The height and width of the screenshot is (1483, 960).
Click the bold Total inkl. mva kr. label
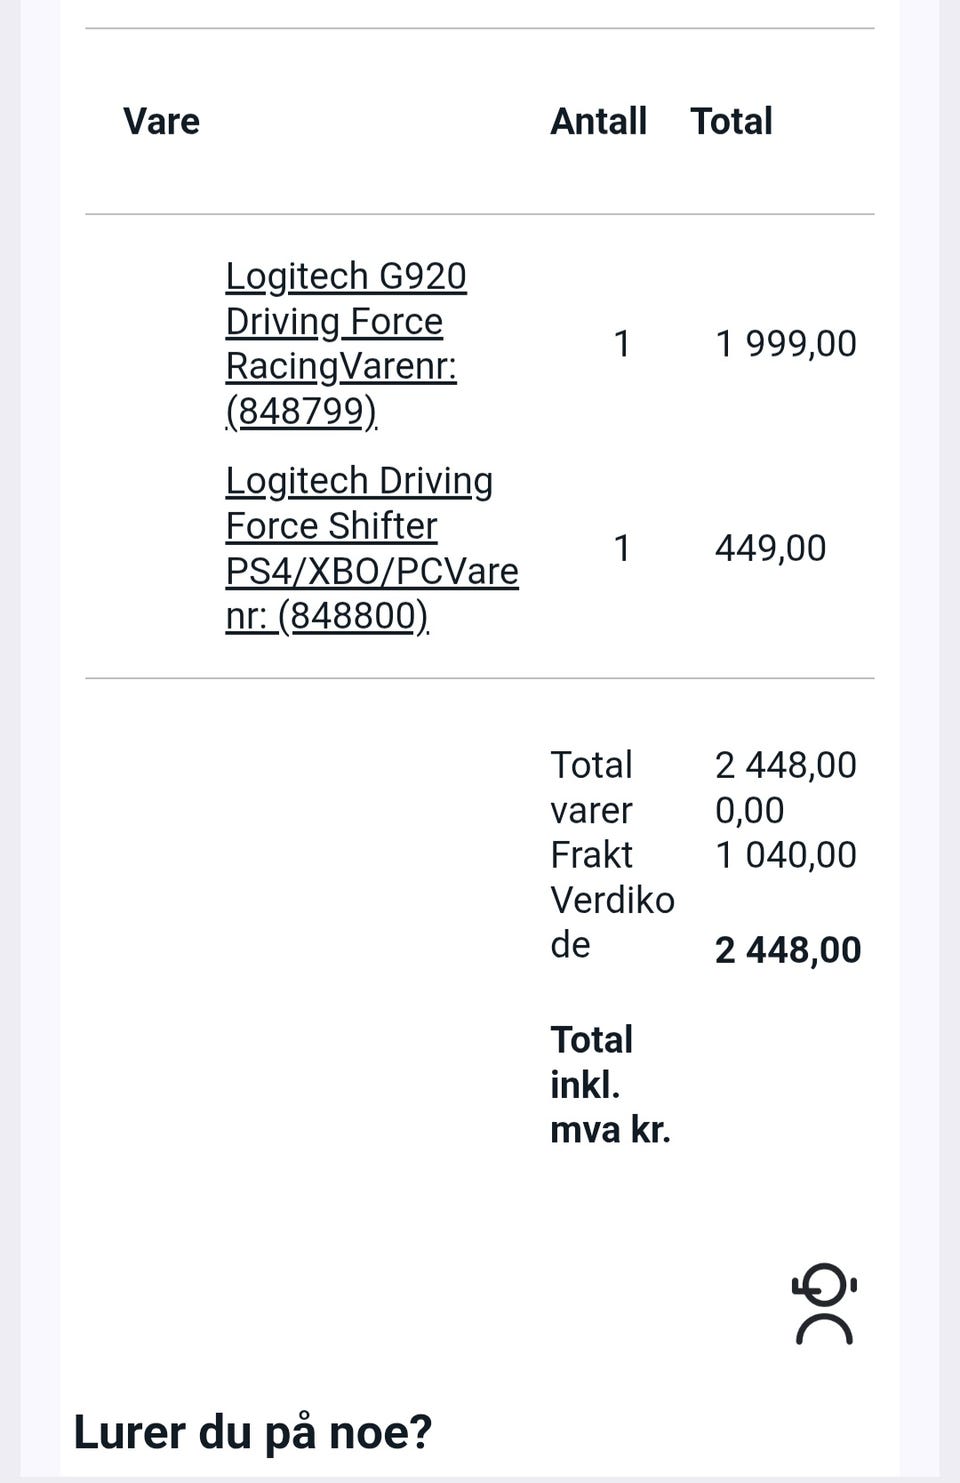click(609, 1084)
